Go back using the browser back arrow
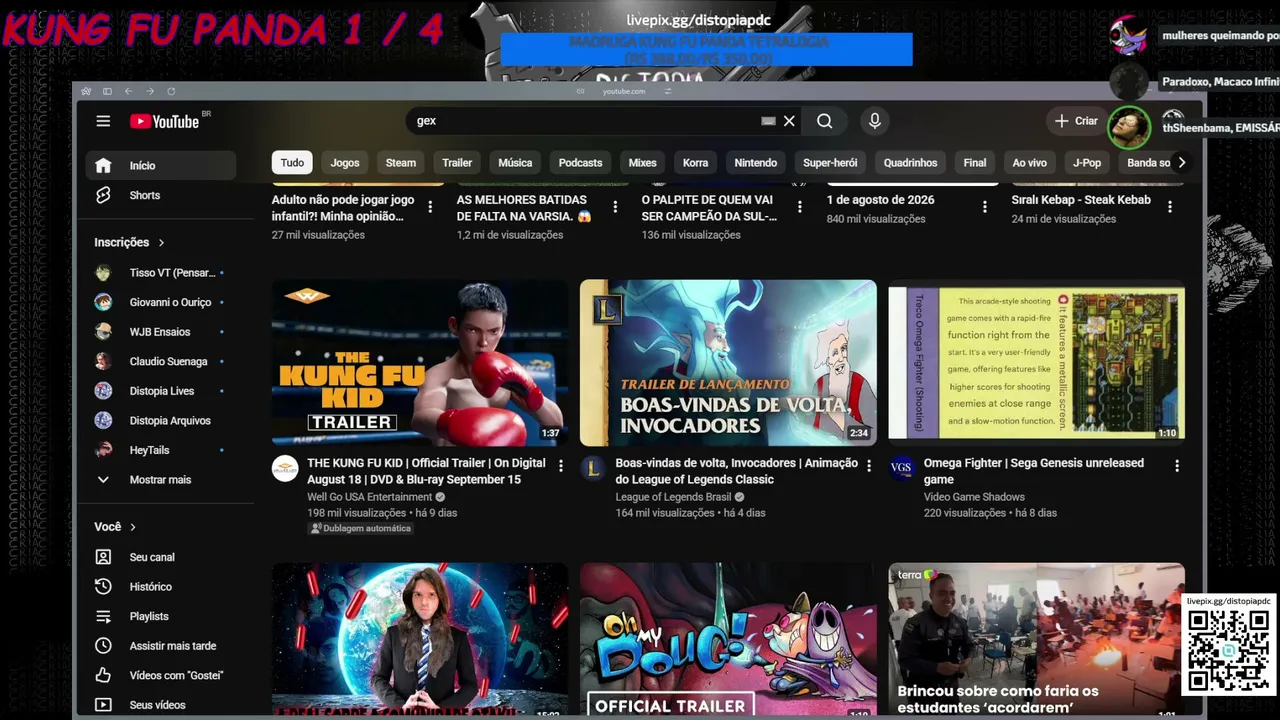This screenshot has width=1280, height=720. pyautogui.click(x=129, y=91)
